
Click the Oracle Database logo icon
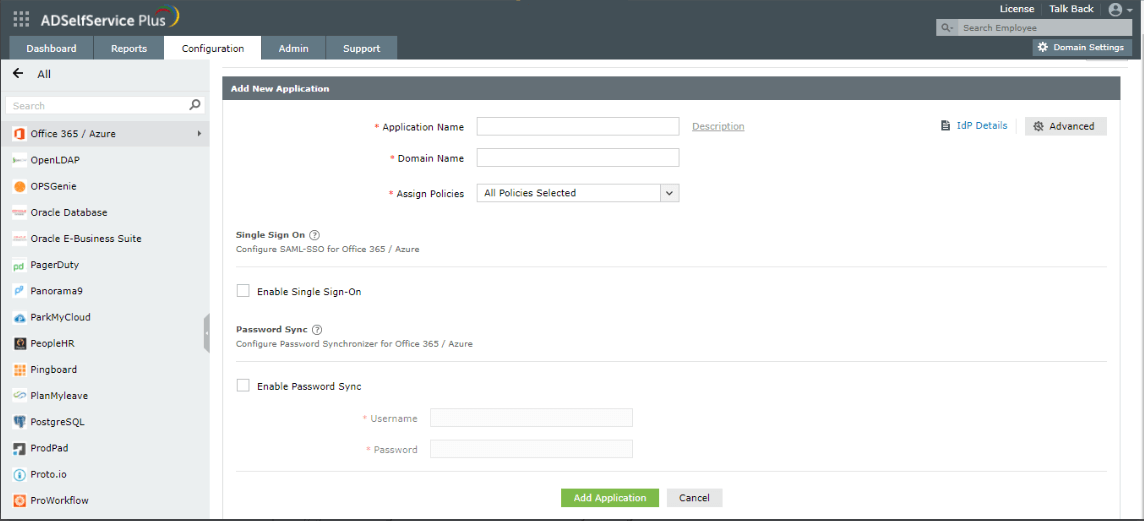click(x=20, y=212)
